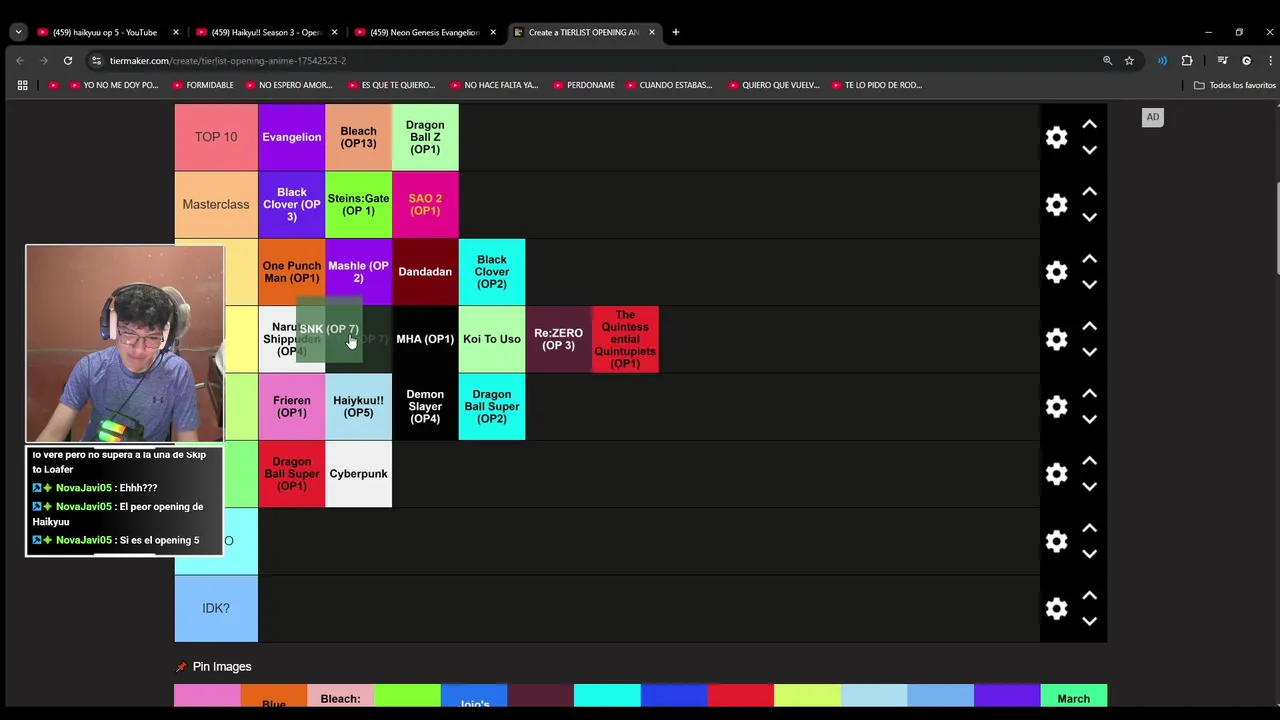Move TOP 10 row down
1280x720 pixels.
pyautogui.click(x=1089, y=150)
